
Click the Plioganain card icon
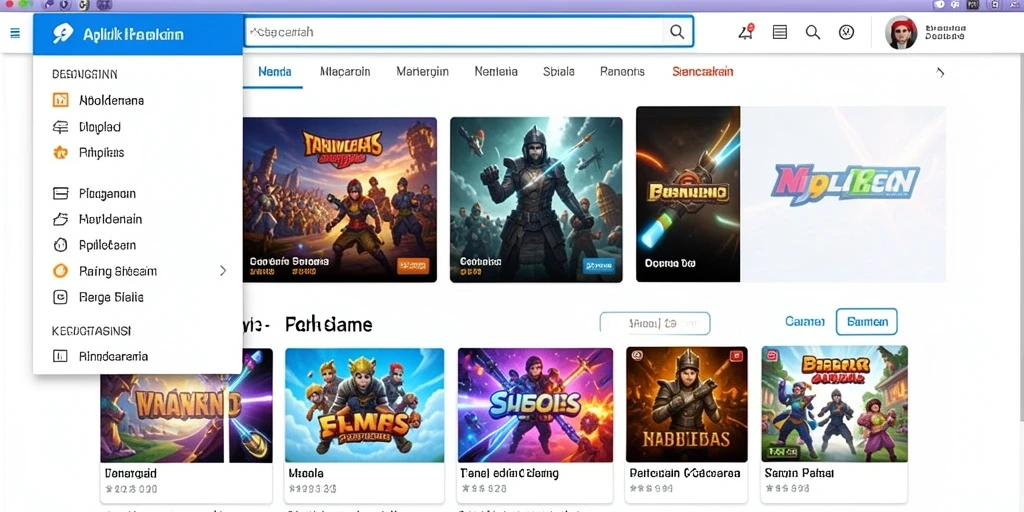(60, 193)
